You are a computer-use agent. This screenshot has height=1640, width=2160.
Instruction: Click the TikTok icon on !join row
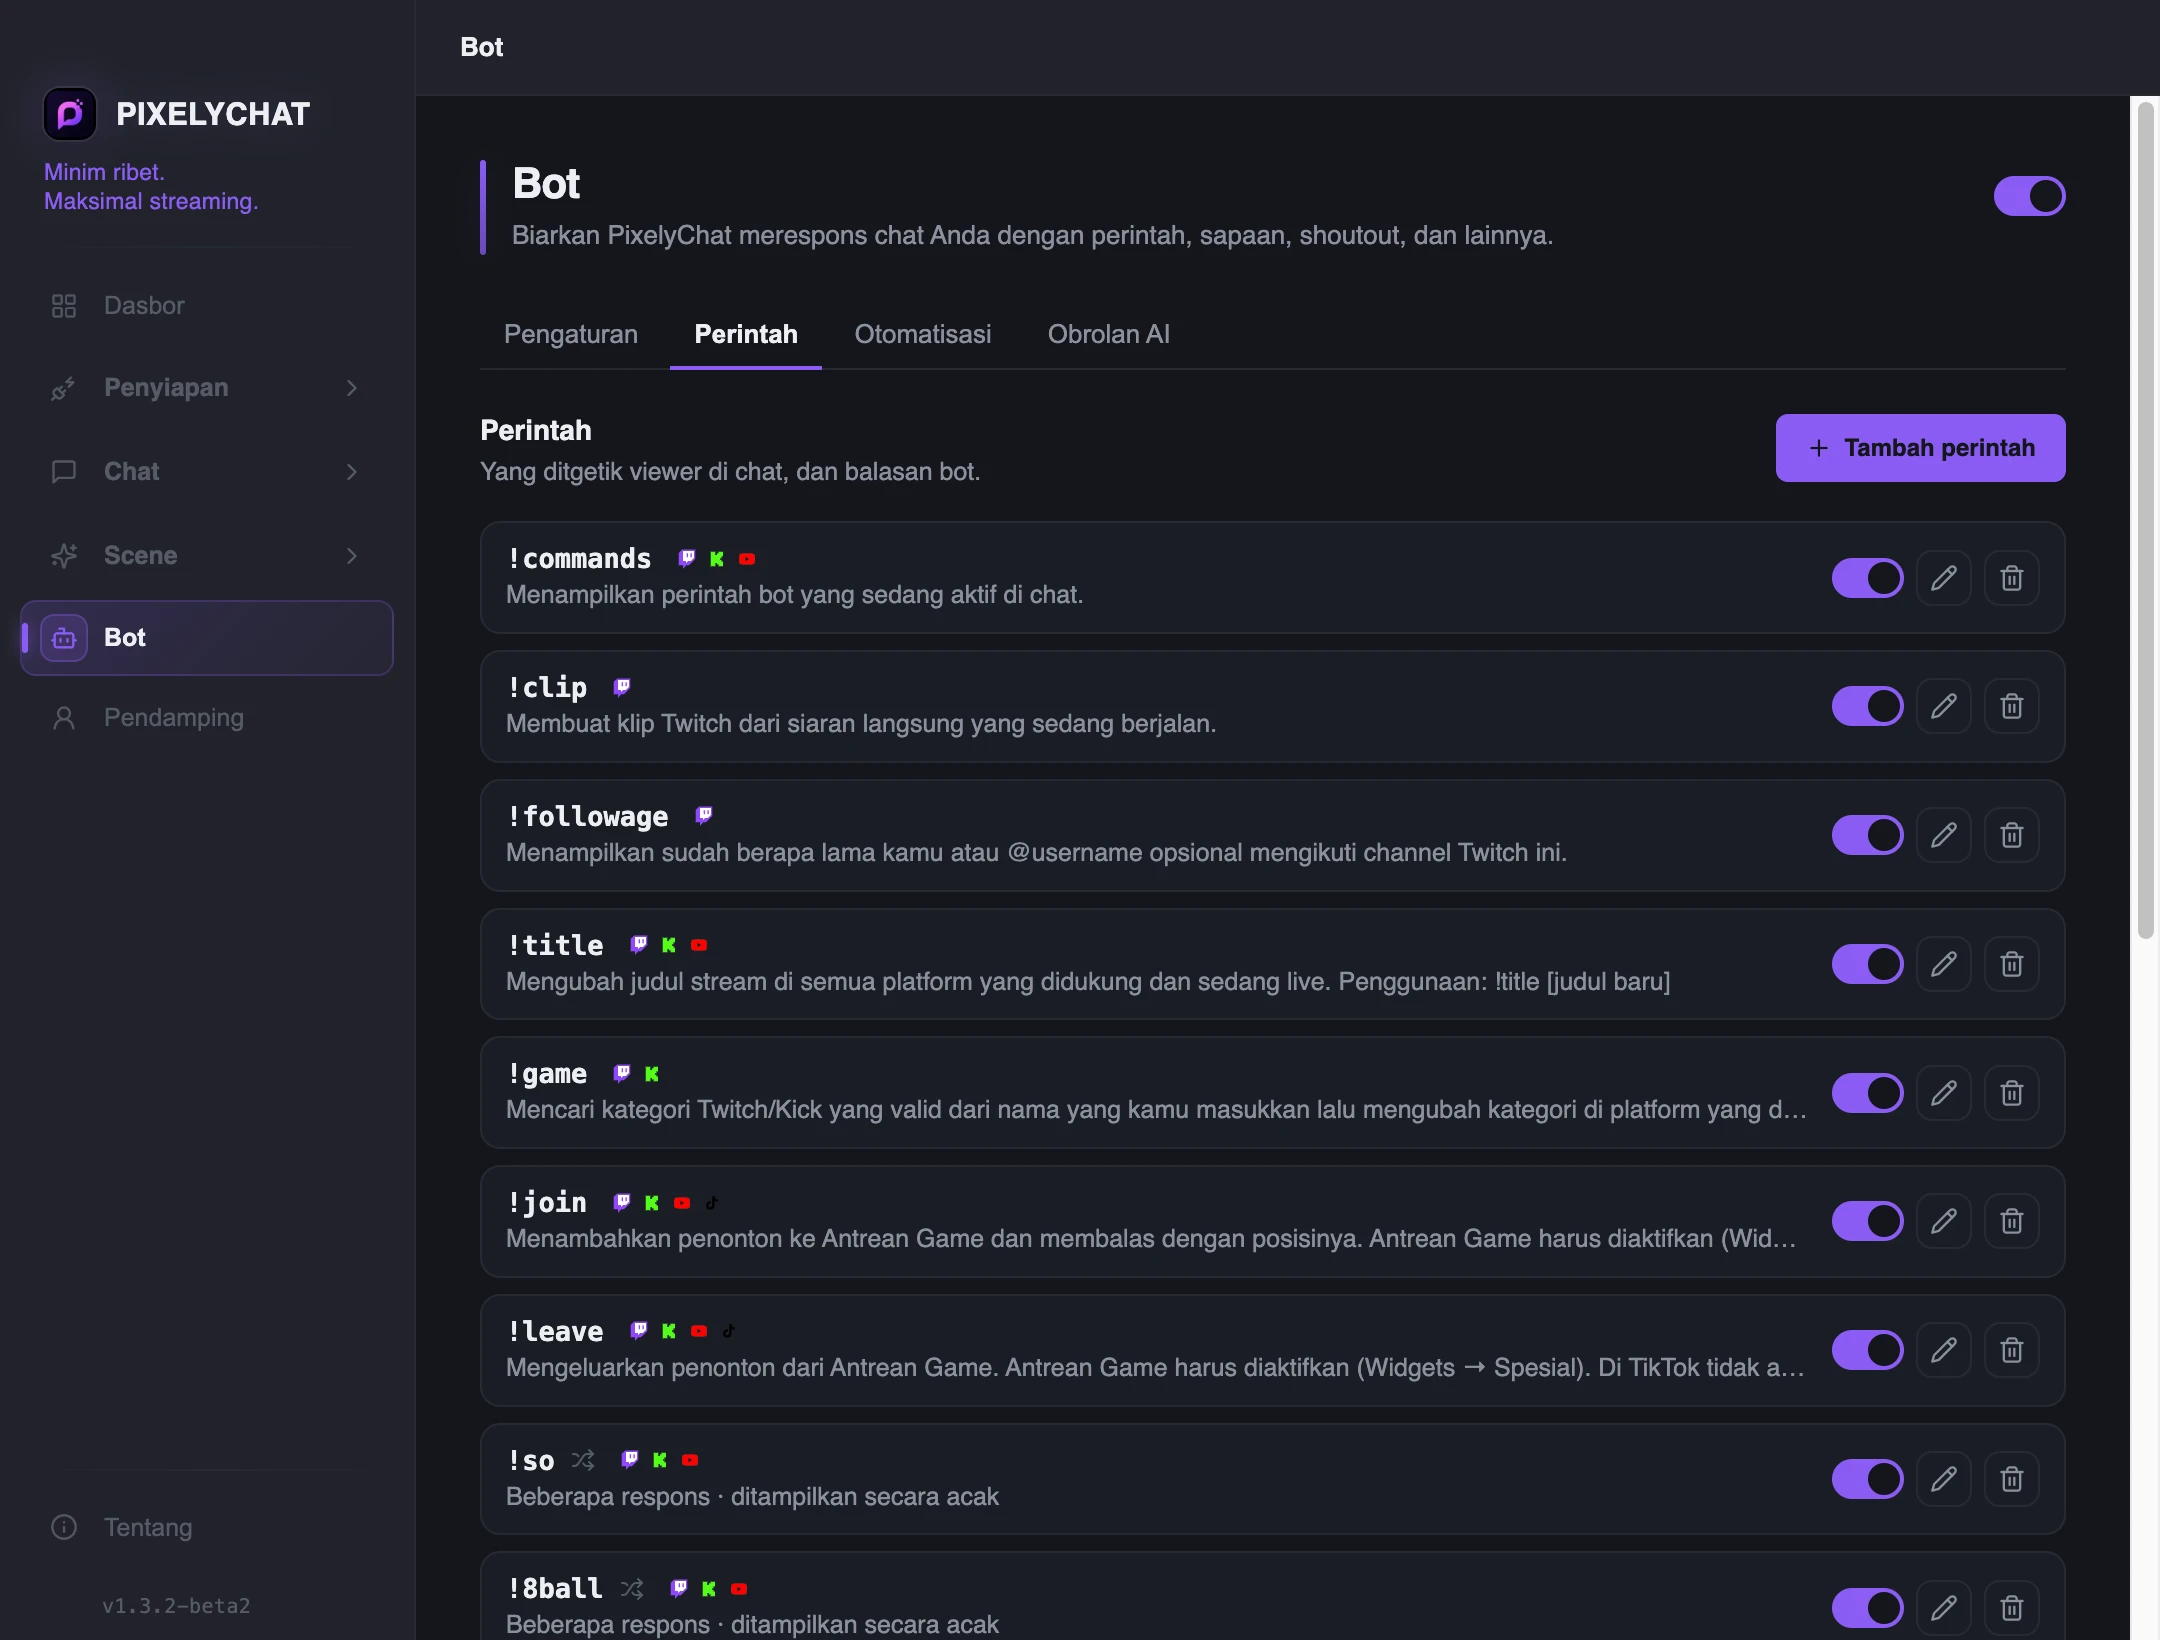[712, 1203]
